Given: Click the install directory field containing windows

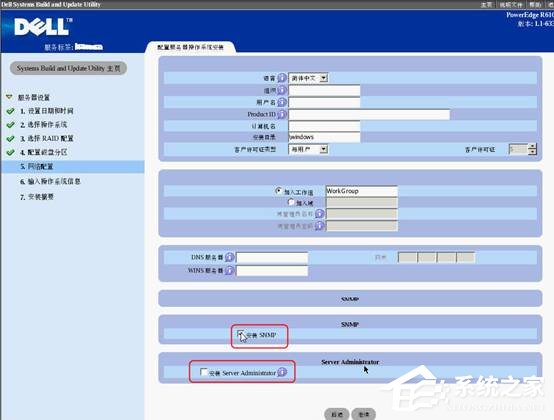Looking at the screenshot, I should pyautogui.click(x=324, y=137).
